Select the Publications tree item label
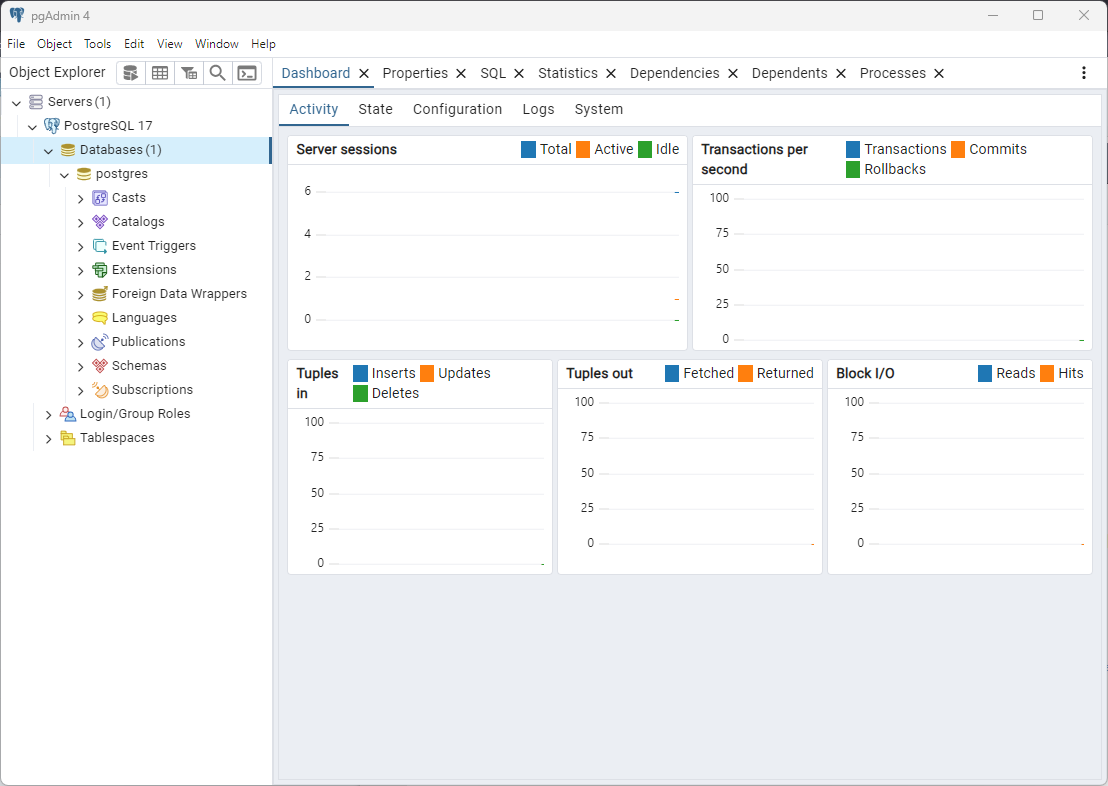 click(148, 342)
